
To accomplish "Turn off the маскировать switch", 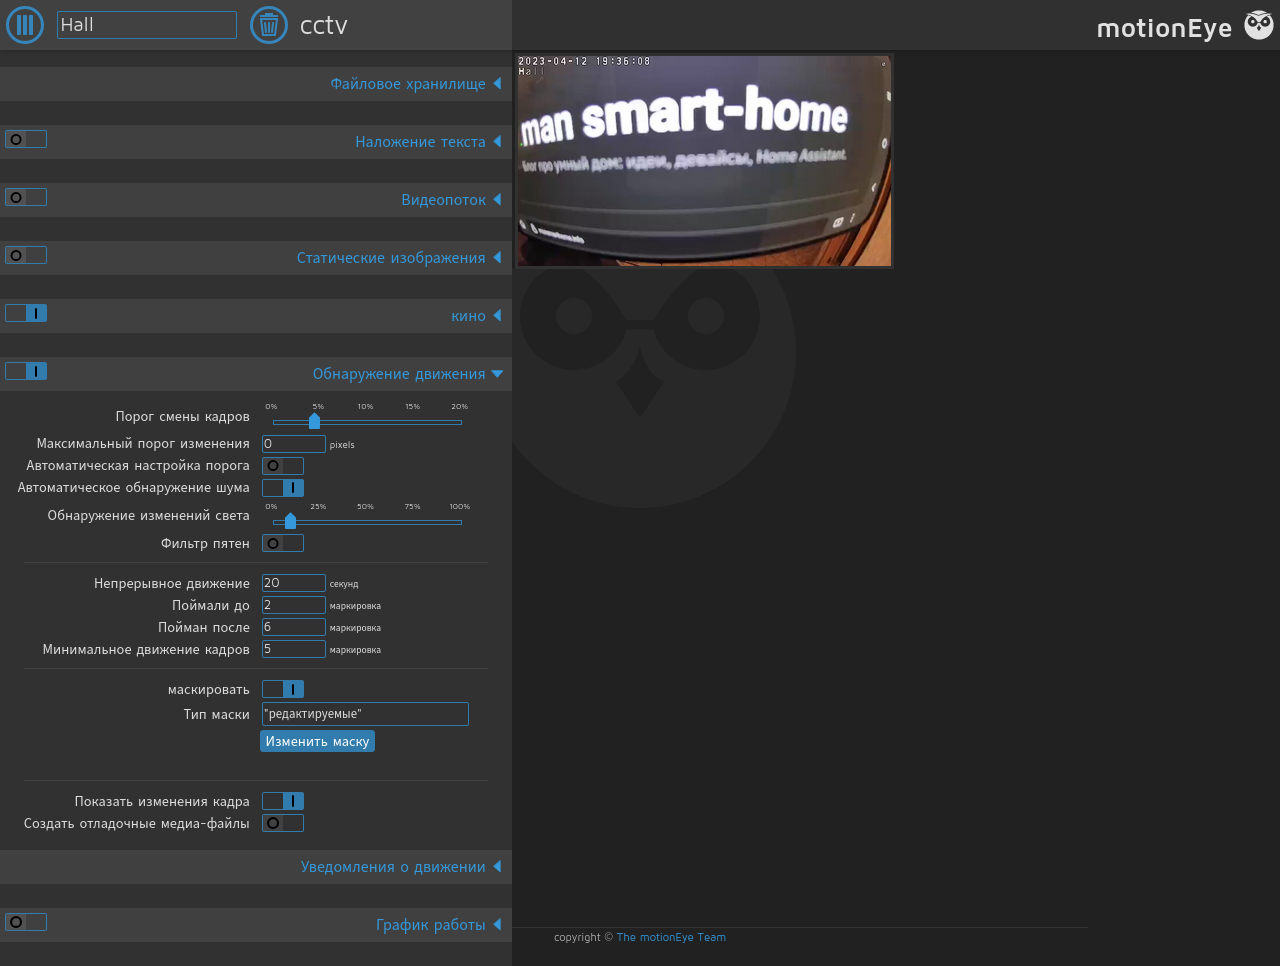I will [283, 690].
